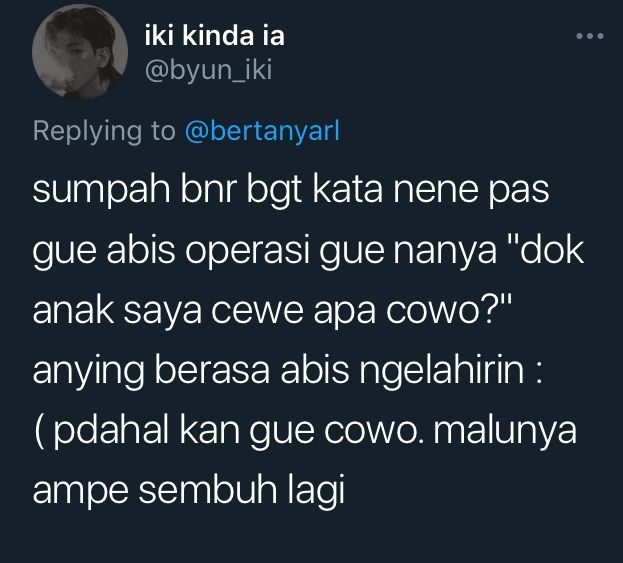The height and width of the screenshot is (563, 623).
Task: Click the word 'sumpah' in the tweet
Action: (x=102, y=191)
